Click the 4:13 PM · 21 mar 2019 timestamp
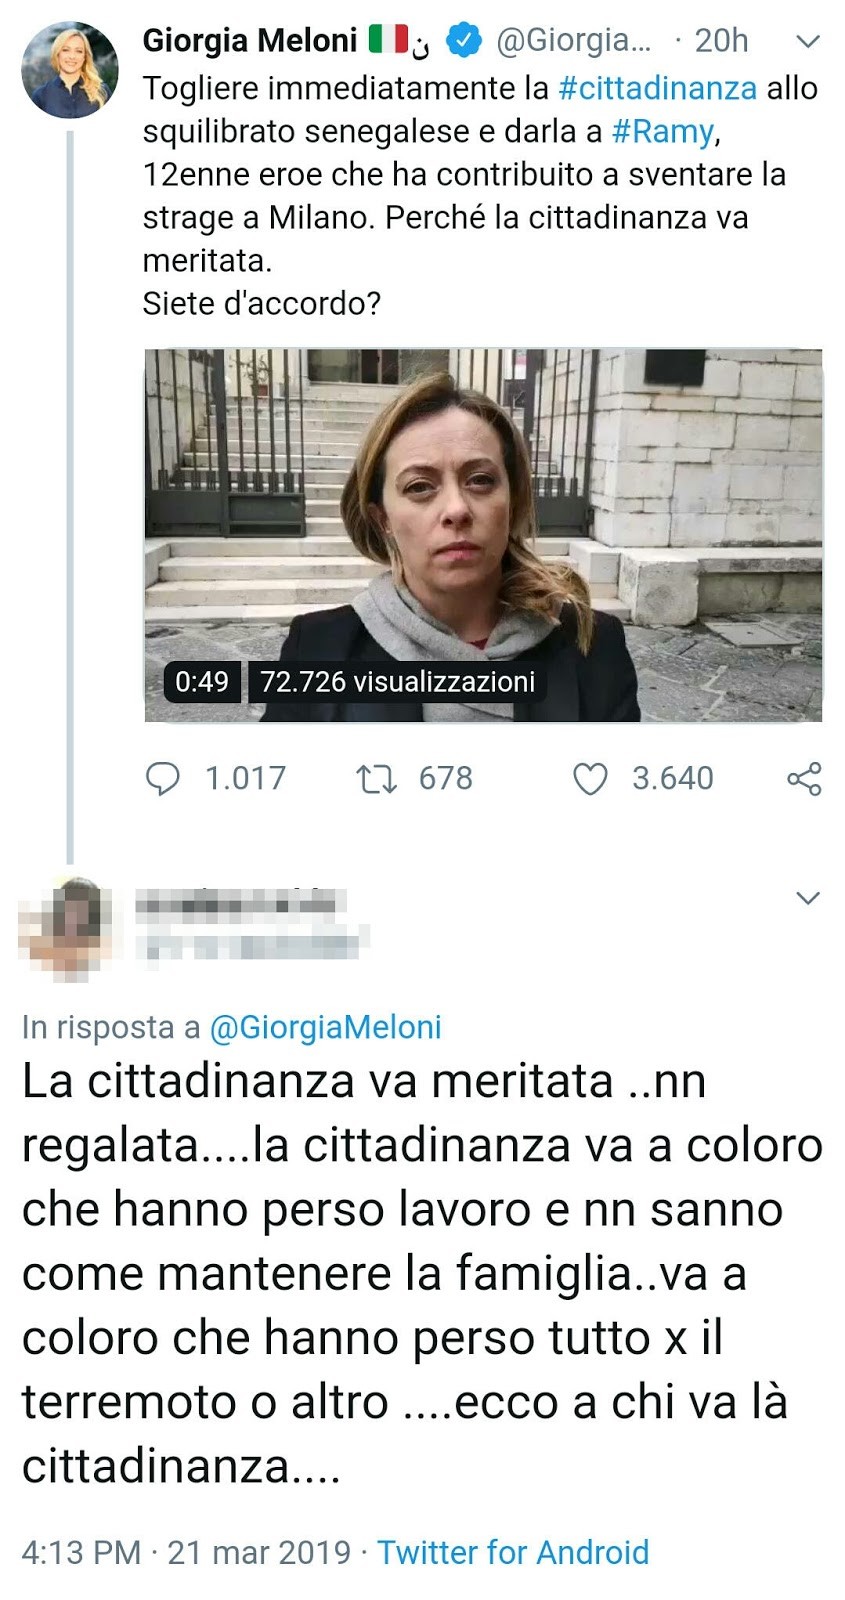 coord(186,1552)
